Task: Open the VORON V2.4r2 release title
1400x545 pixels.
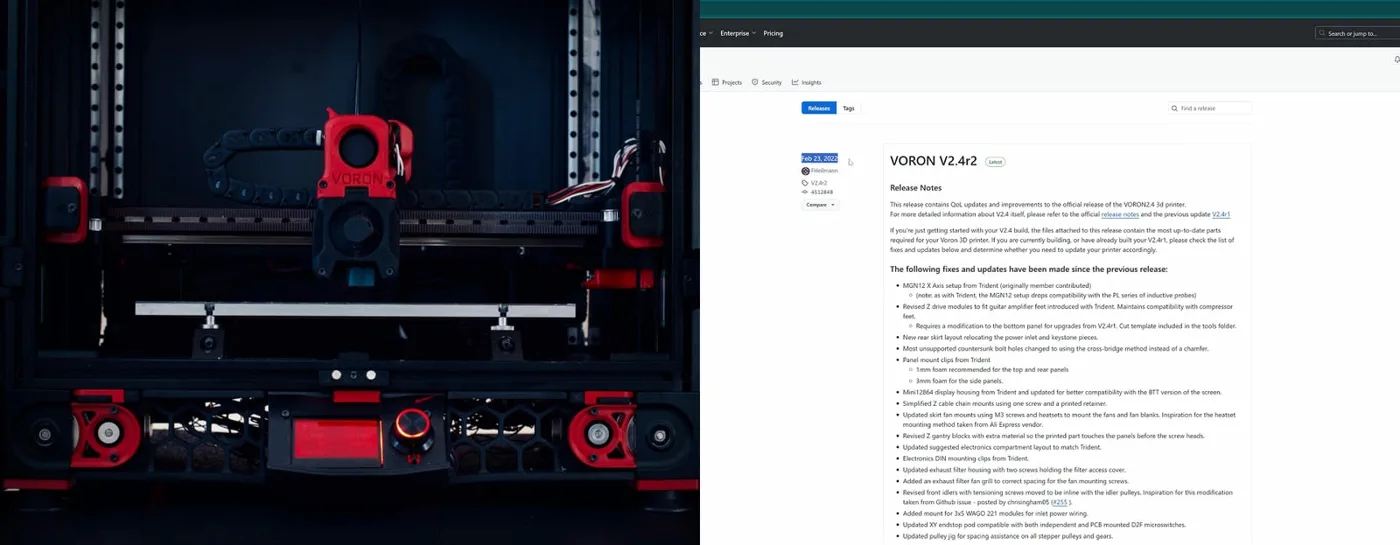Action: click(x=933, y=161)
